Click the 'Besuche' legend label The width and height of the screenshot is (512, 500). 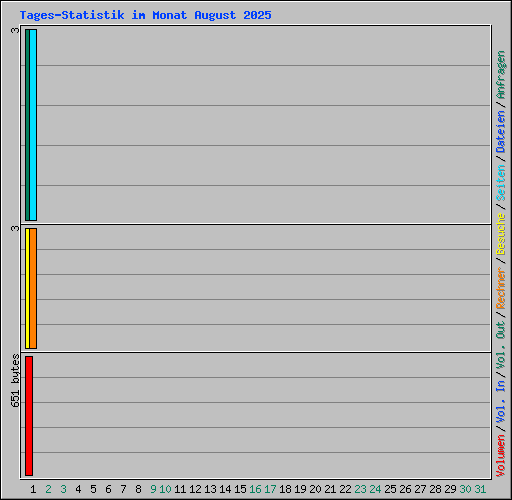(500, 234)
